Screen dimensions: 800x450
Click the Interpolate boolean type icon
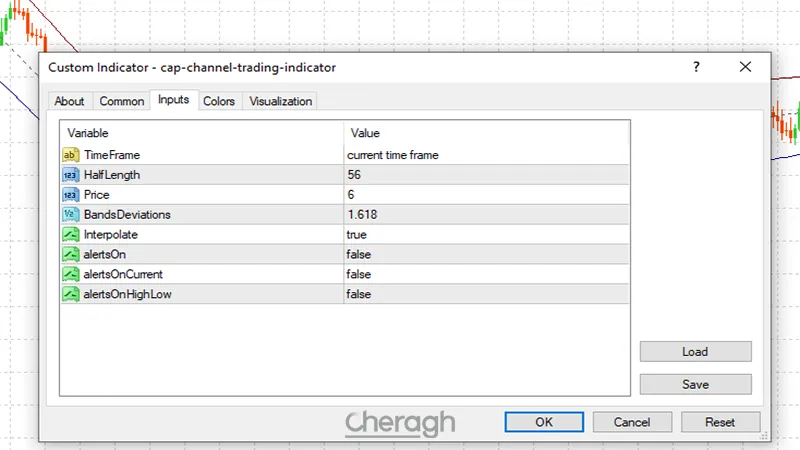coord(70,234)
